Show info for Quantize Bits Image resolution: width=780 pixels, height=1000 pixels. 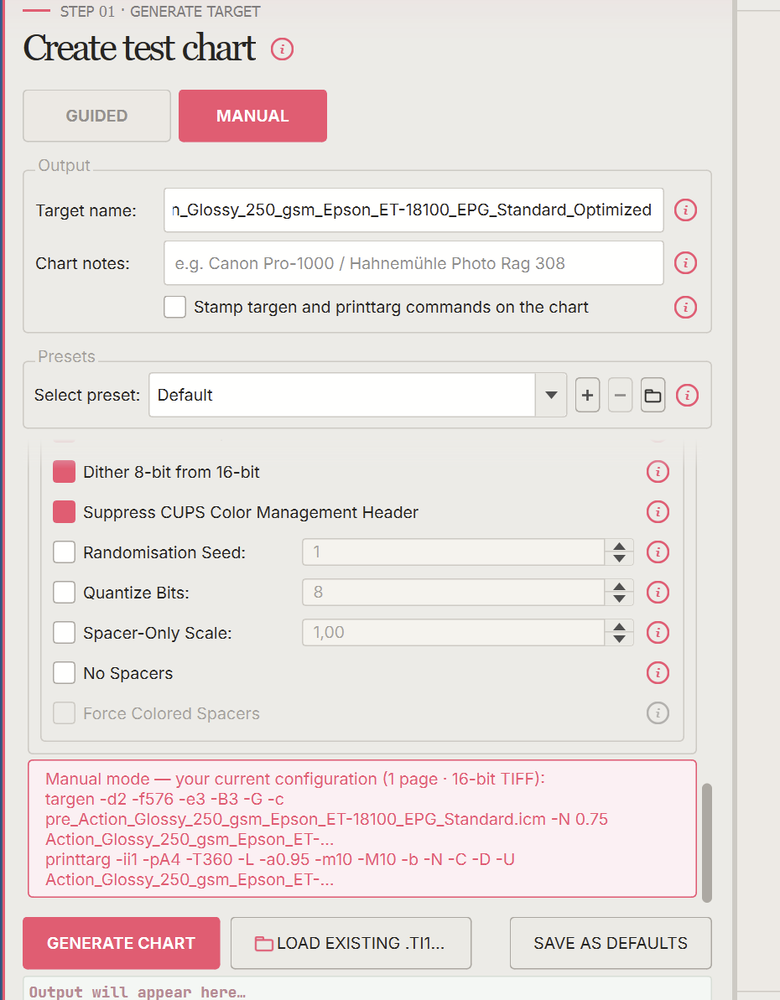coord(658,592)
